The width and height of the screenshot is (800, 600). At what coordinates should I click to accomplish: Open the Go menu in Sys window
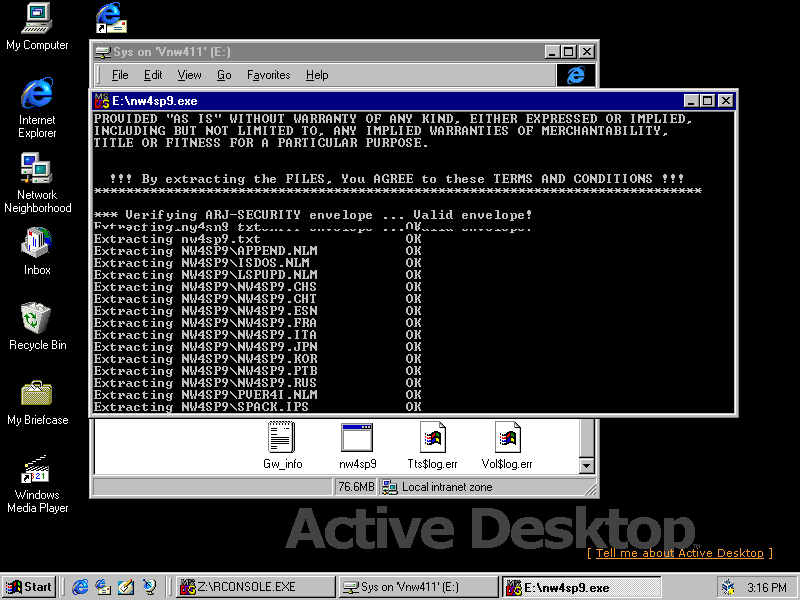[x=224, y=75]
